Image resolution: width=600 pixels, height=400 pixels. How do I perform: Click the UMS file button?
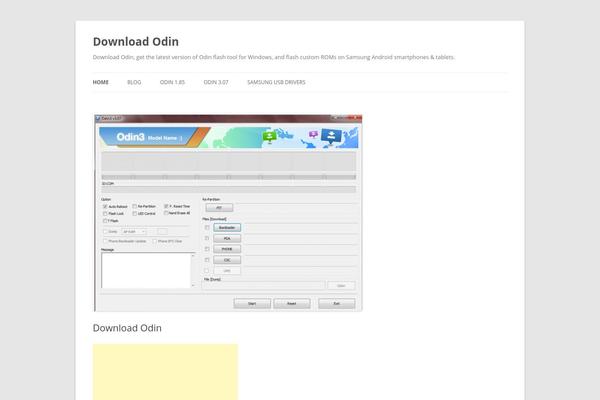[x=227, y=271]
